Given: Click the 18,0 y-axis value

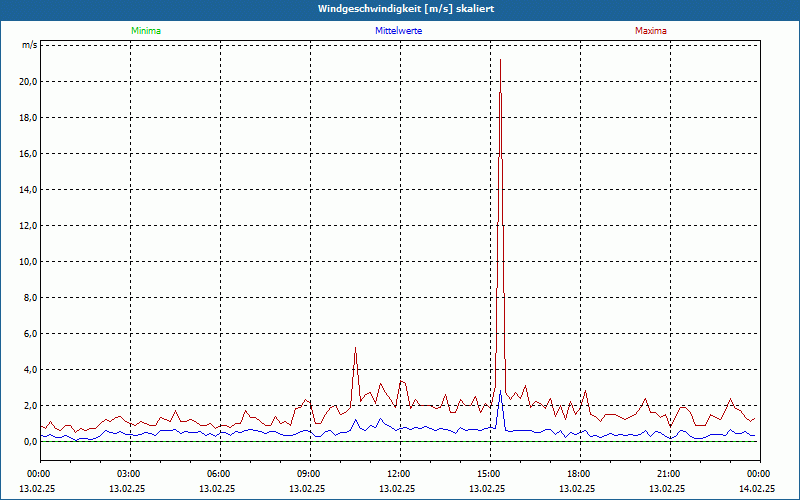Looking at the screenshot, I should pyautogui.click(x=29, y=118).
